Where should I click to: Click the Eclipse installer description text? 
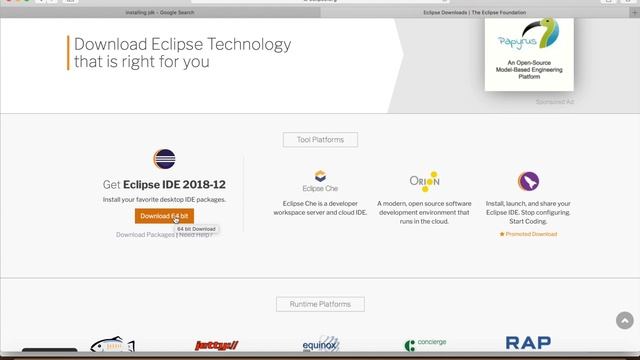click(x=528, y=212)
